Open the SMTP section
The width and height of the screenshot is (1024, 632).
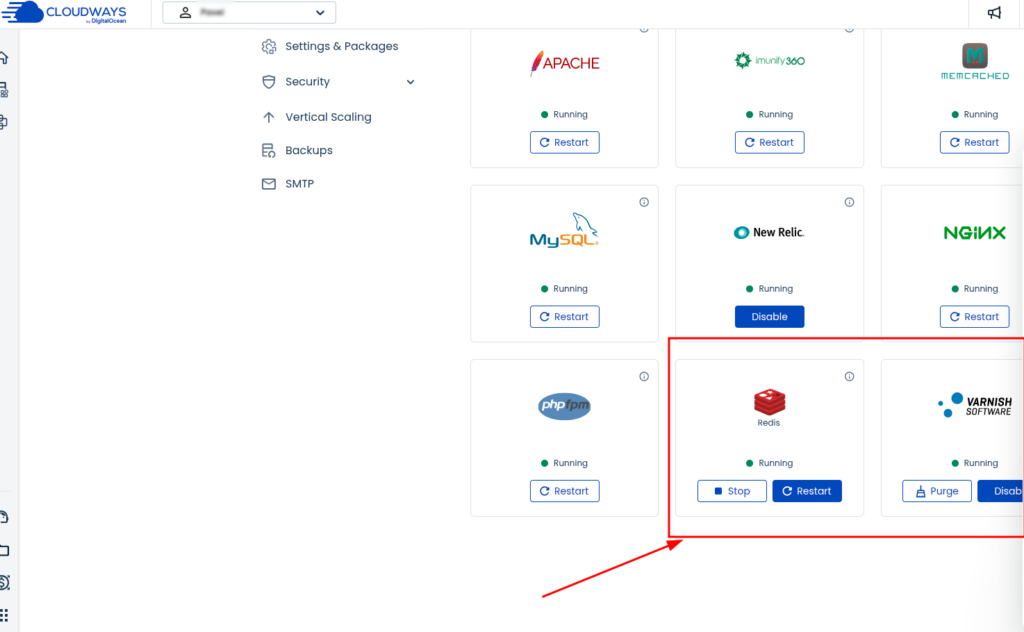pos(299,183)
